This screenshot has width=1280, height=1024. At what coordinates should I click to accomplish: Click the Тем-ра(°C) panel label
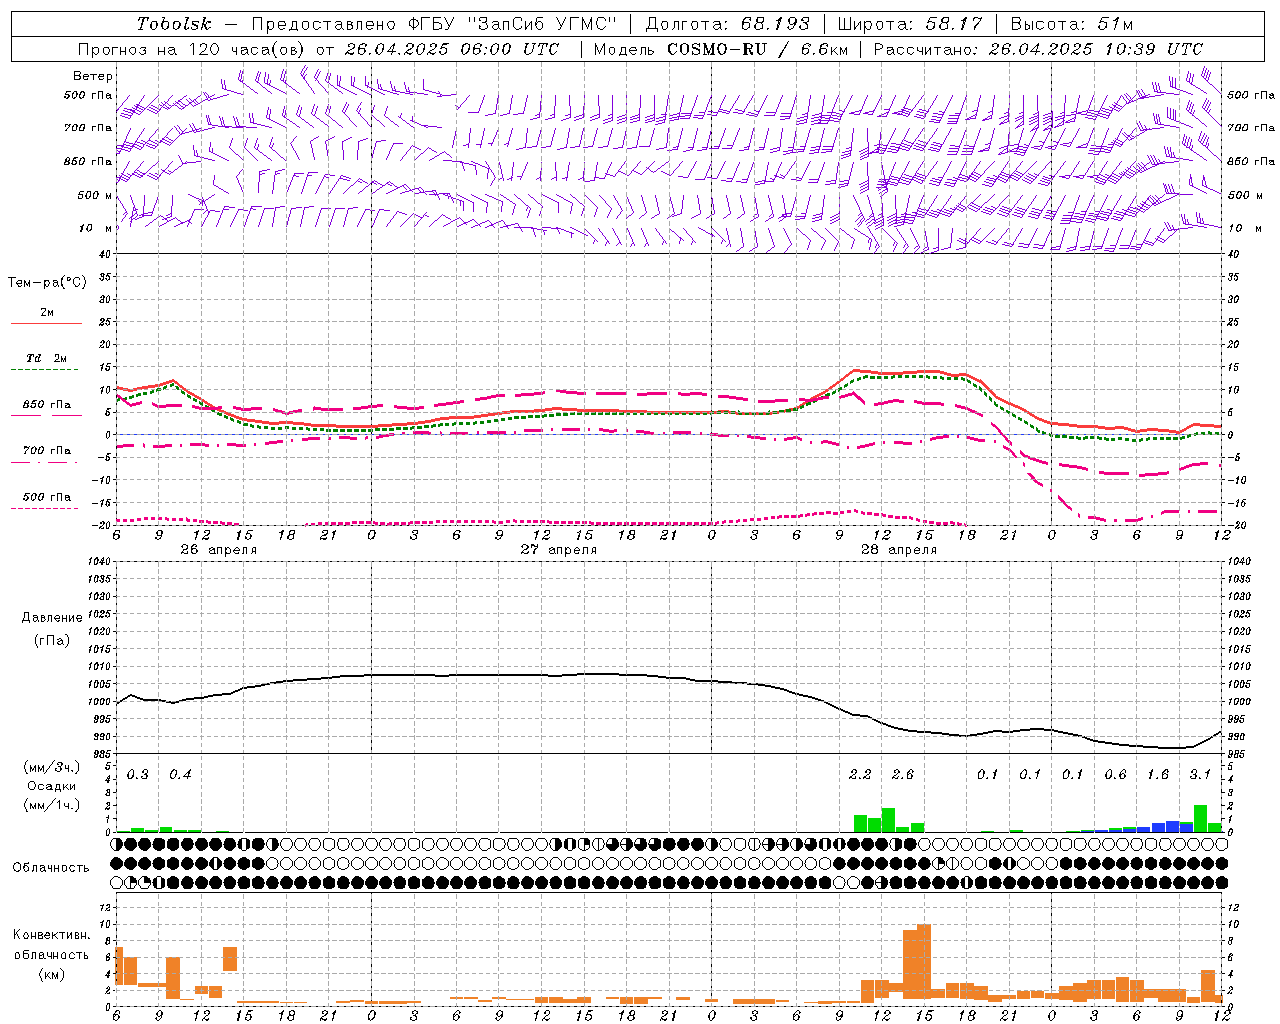point(47,283)
